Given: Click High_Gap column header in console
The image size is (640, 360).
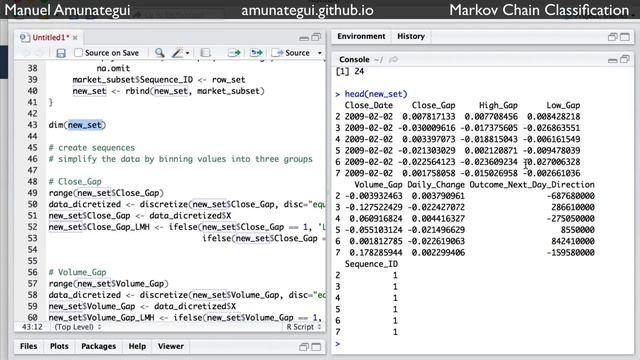Looking at the screenshot, I should pos(498,105).
